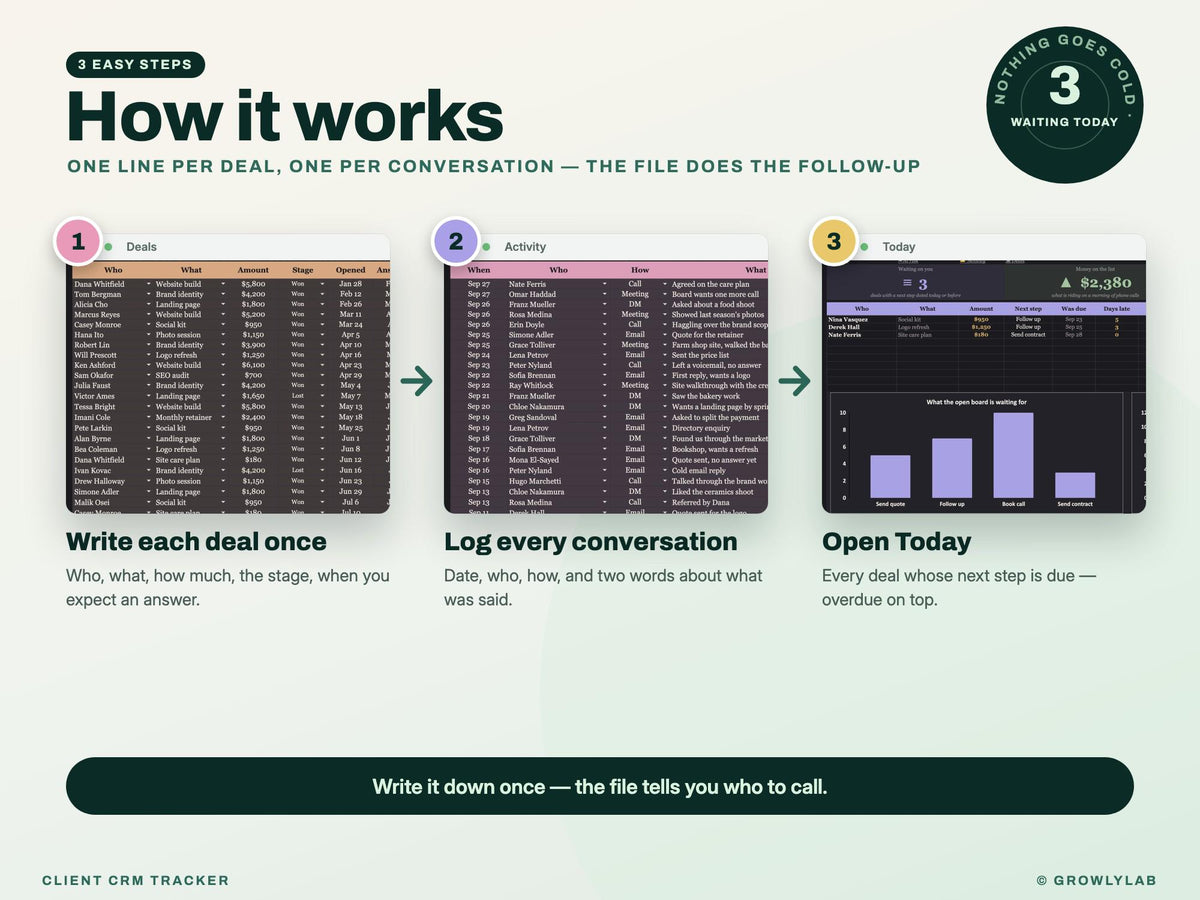Viewport: 1200px width, 900px height.
Task: Click the 'Send quote' bar in the chart
Action: click(x=890, y=476)
